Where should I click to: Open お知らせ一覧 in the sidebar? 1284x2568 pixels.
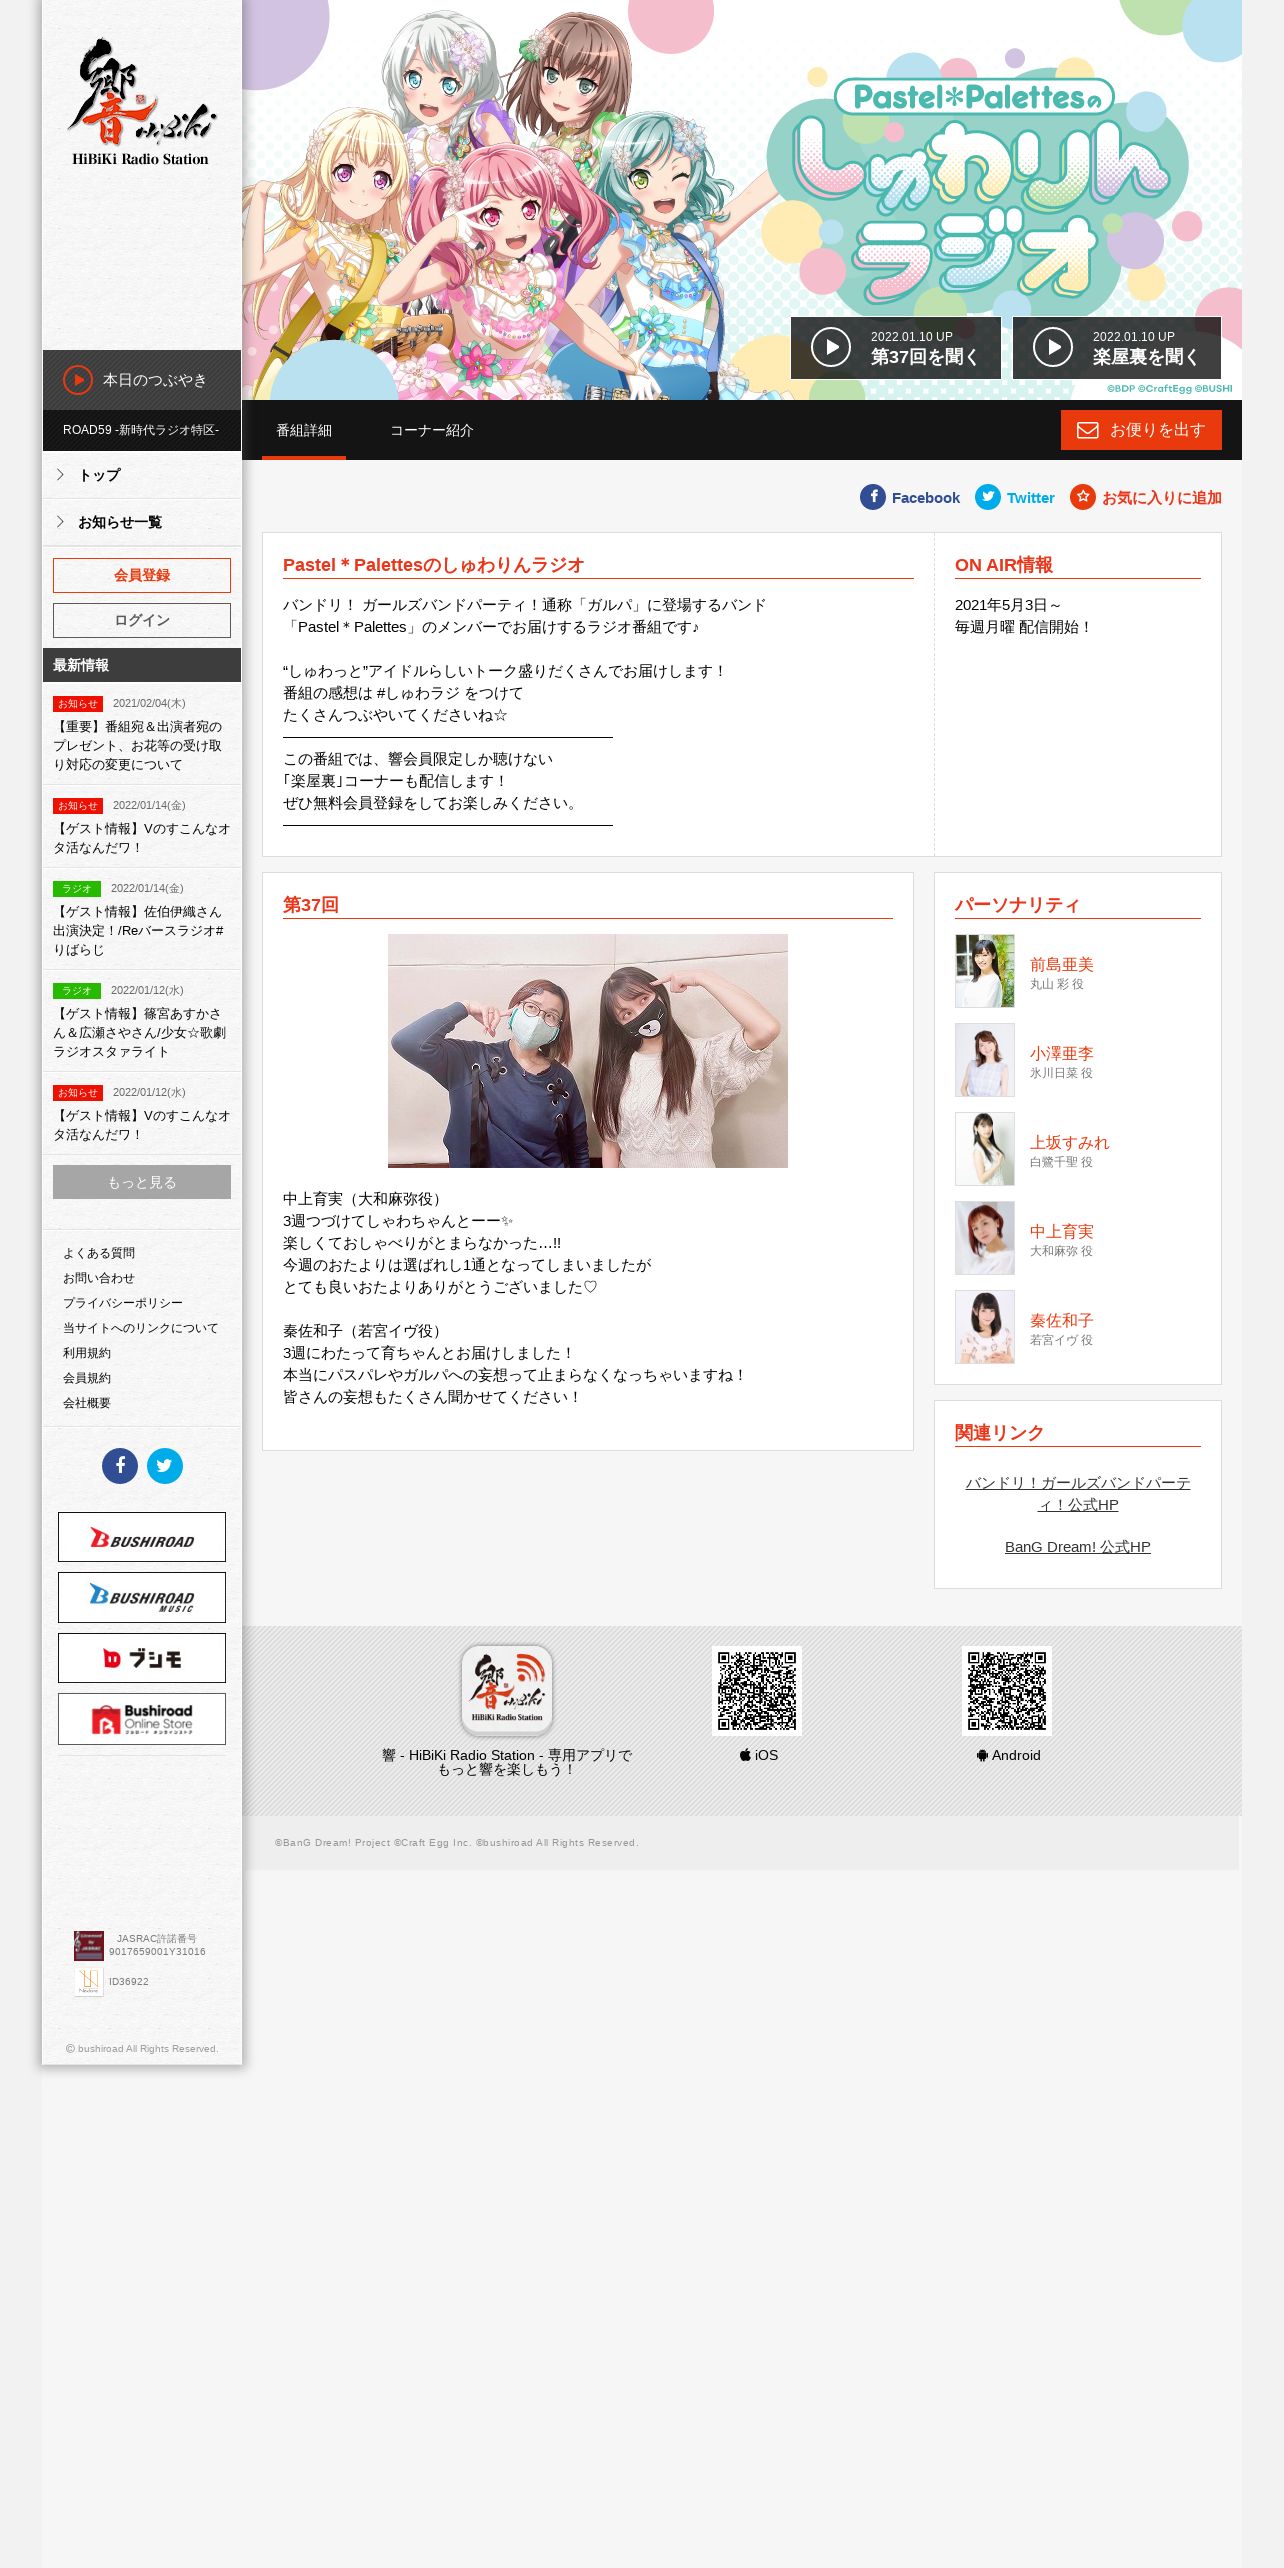142,522
